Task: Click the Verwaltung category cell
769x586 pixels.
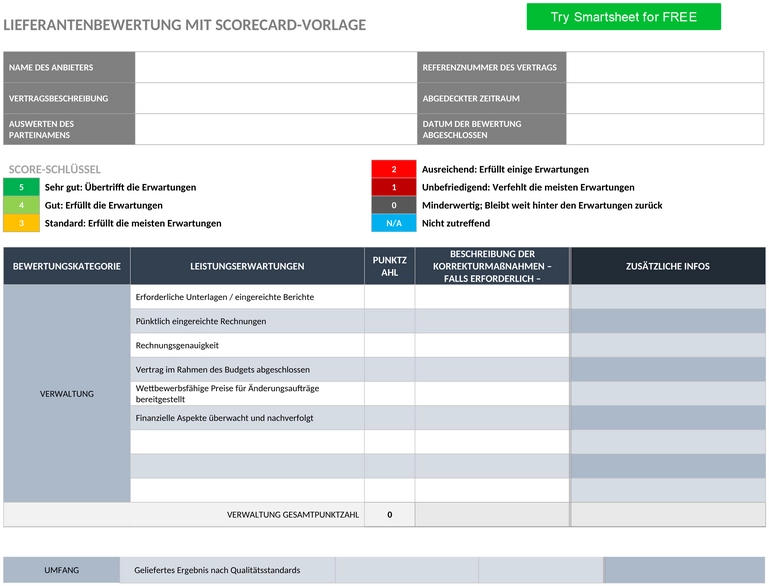Action: (x=67, y=394)
